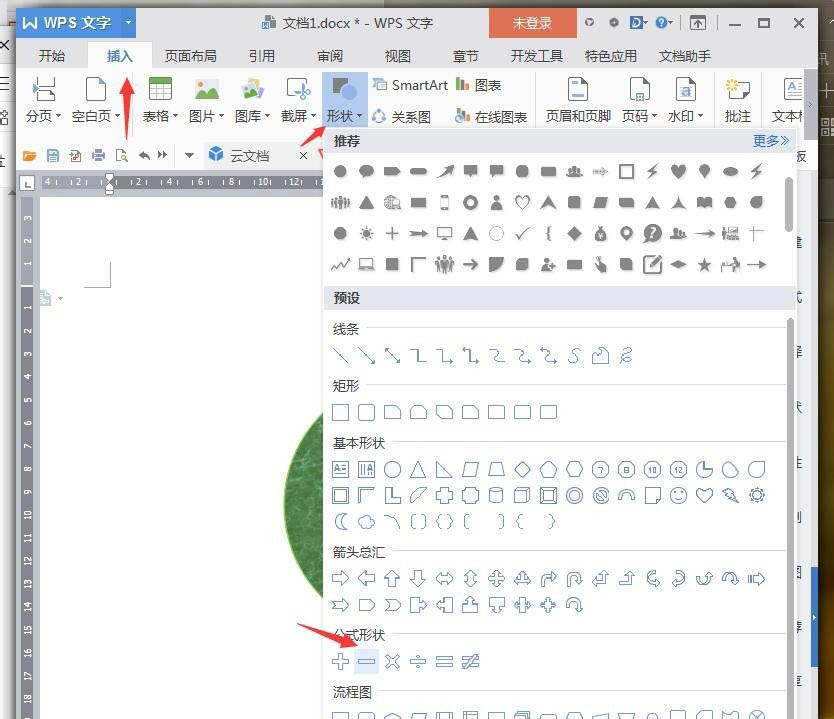Open the 开发工具 tab
Viewport: 834px width, 719px height.
click(536, 56)
